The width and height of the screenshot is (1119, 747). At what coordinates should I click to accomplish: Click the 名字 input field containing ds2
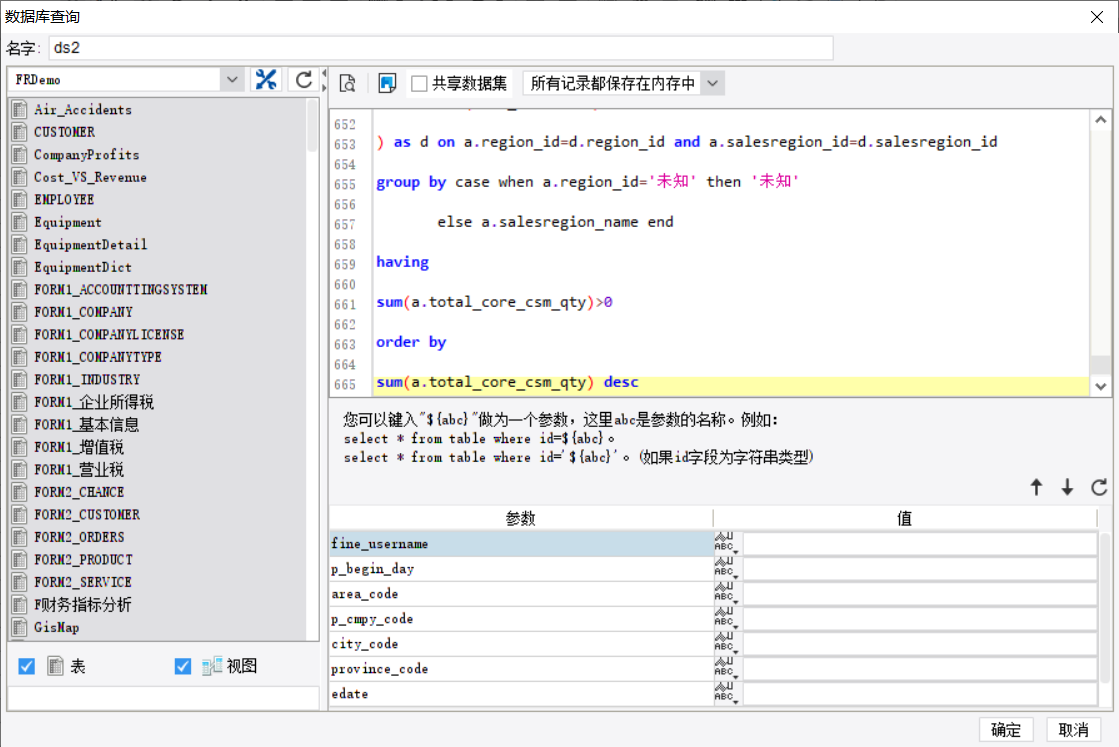[441, 48]
